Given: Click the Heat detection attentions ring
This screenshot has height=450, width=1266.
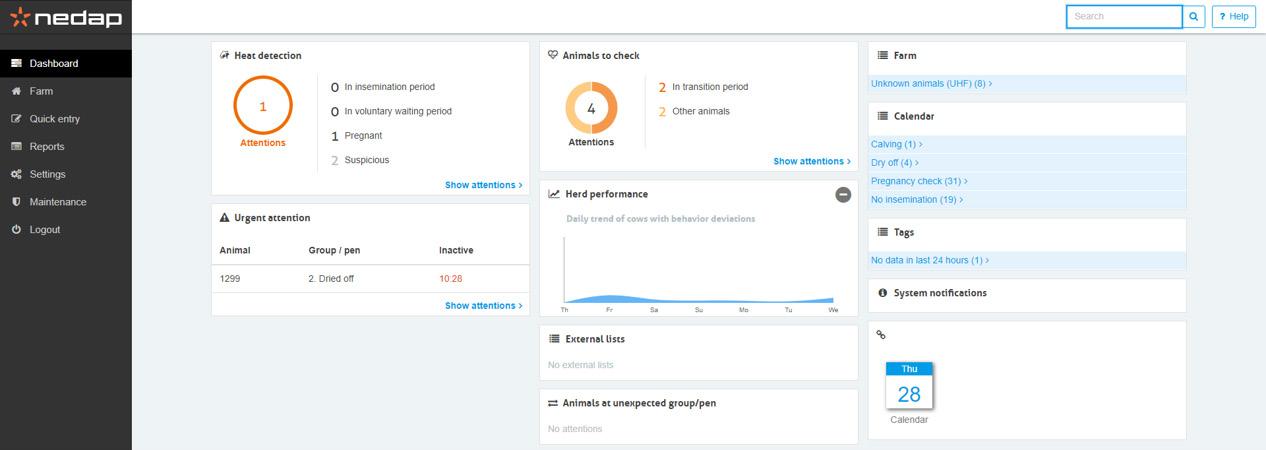Looking at the screenshot, I should coord(263,106).
